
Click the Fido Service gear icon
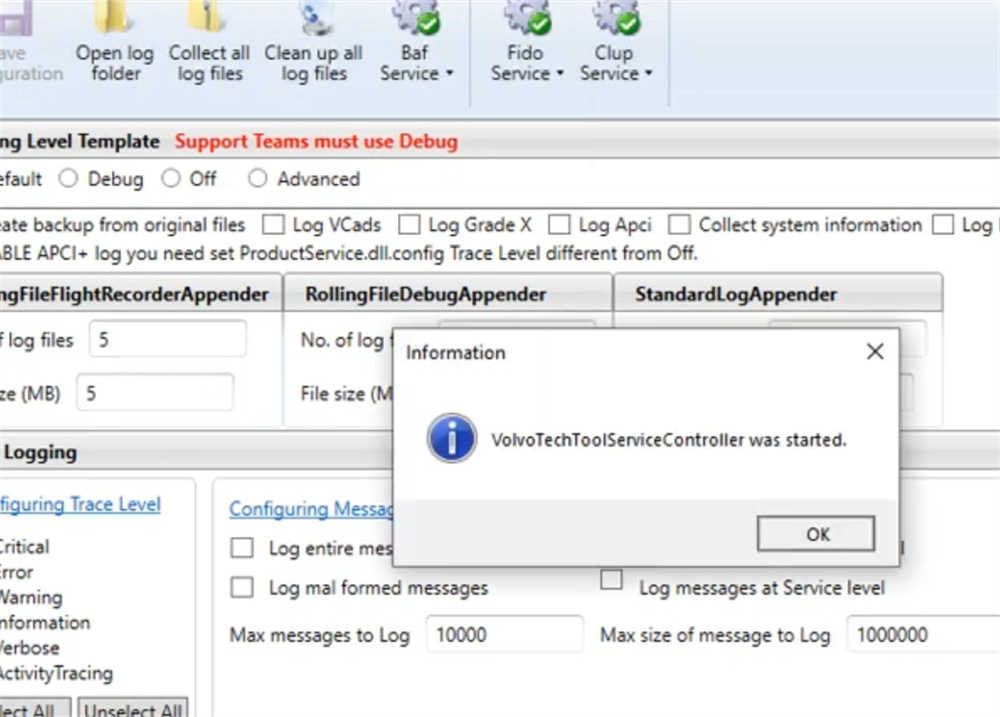click(x=527, y=17)
